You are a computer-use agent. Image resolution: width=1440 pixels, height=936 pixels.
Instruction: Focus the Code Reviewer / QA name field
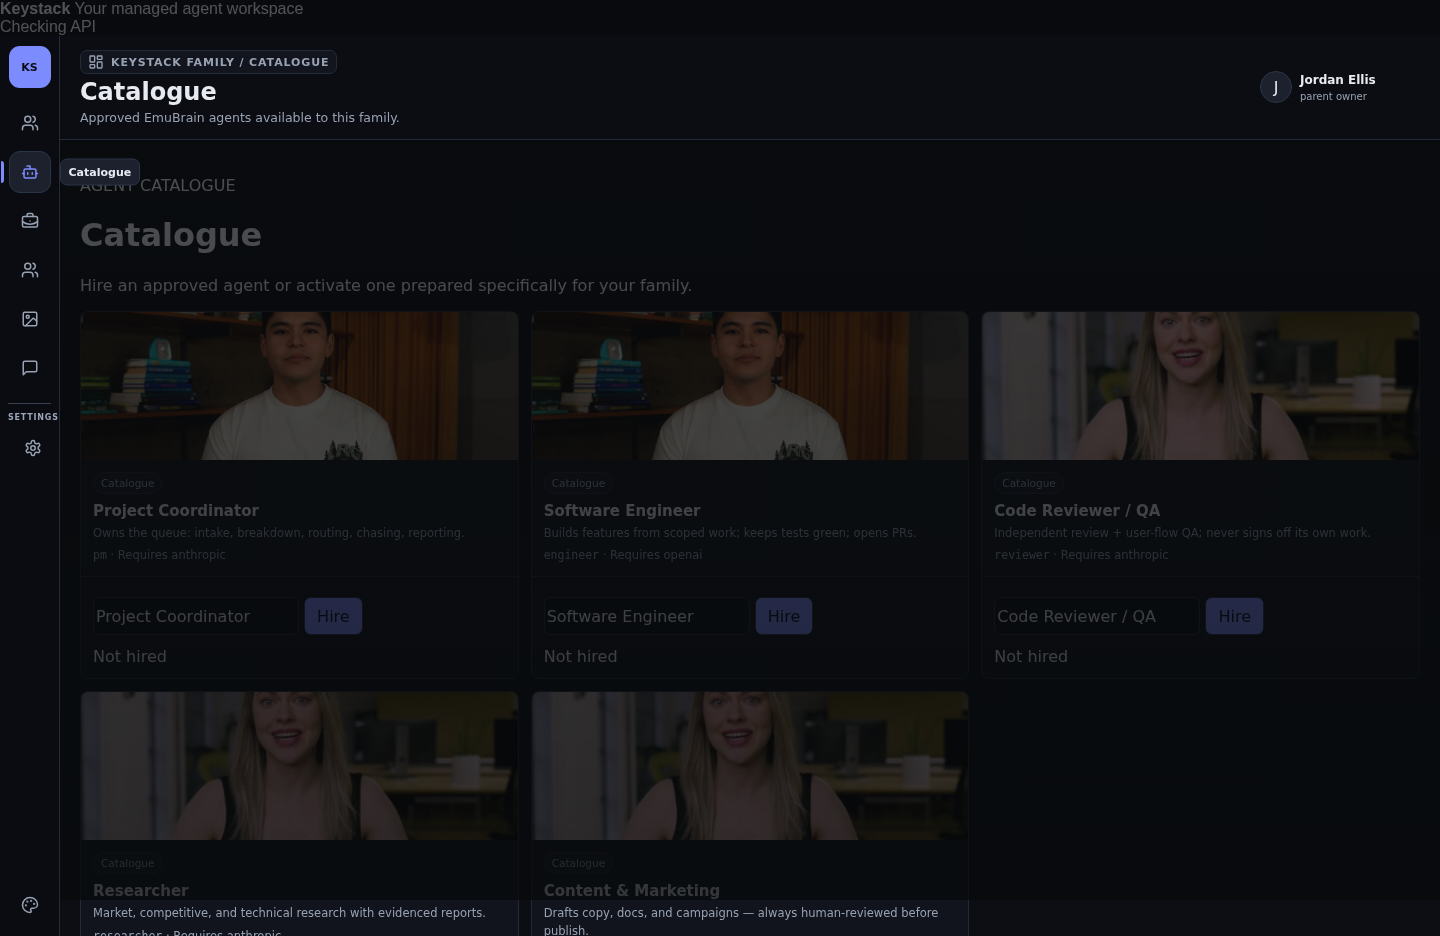[1097, 616]
